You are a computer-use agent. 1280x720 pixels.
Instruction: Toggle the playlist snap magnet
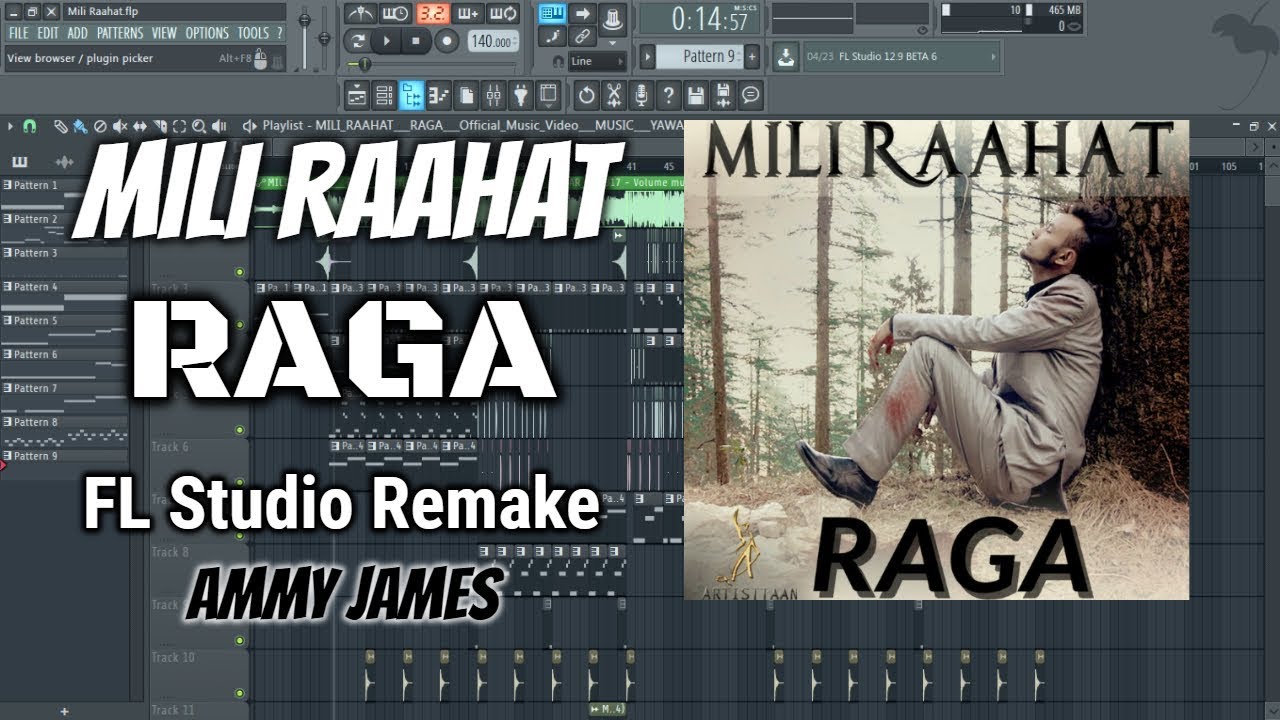pos(29,126)
